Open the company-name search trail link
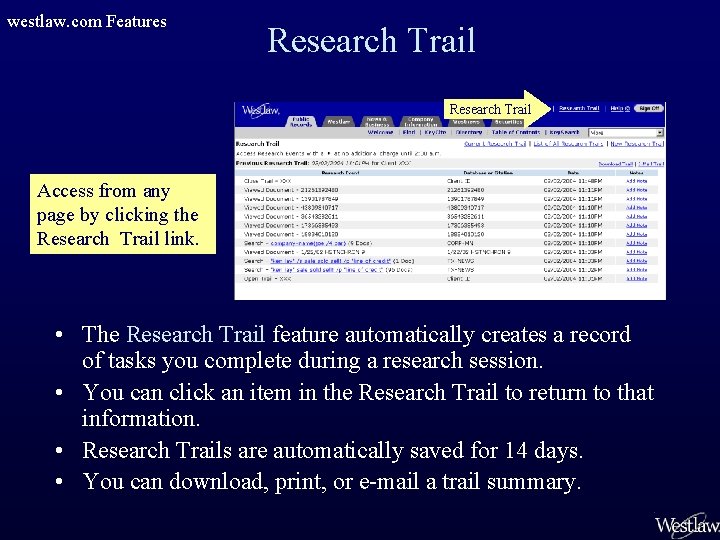The image size is (720, 540). point(309,243)
